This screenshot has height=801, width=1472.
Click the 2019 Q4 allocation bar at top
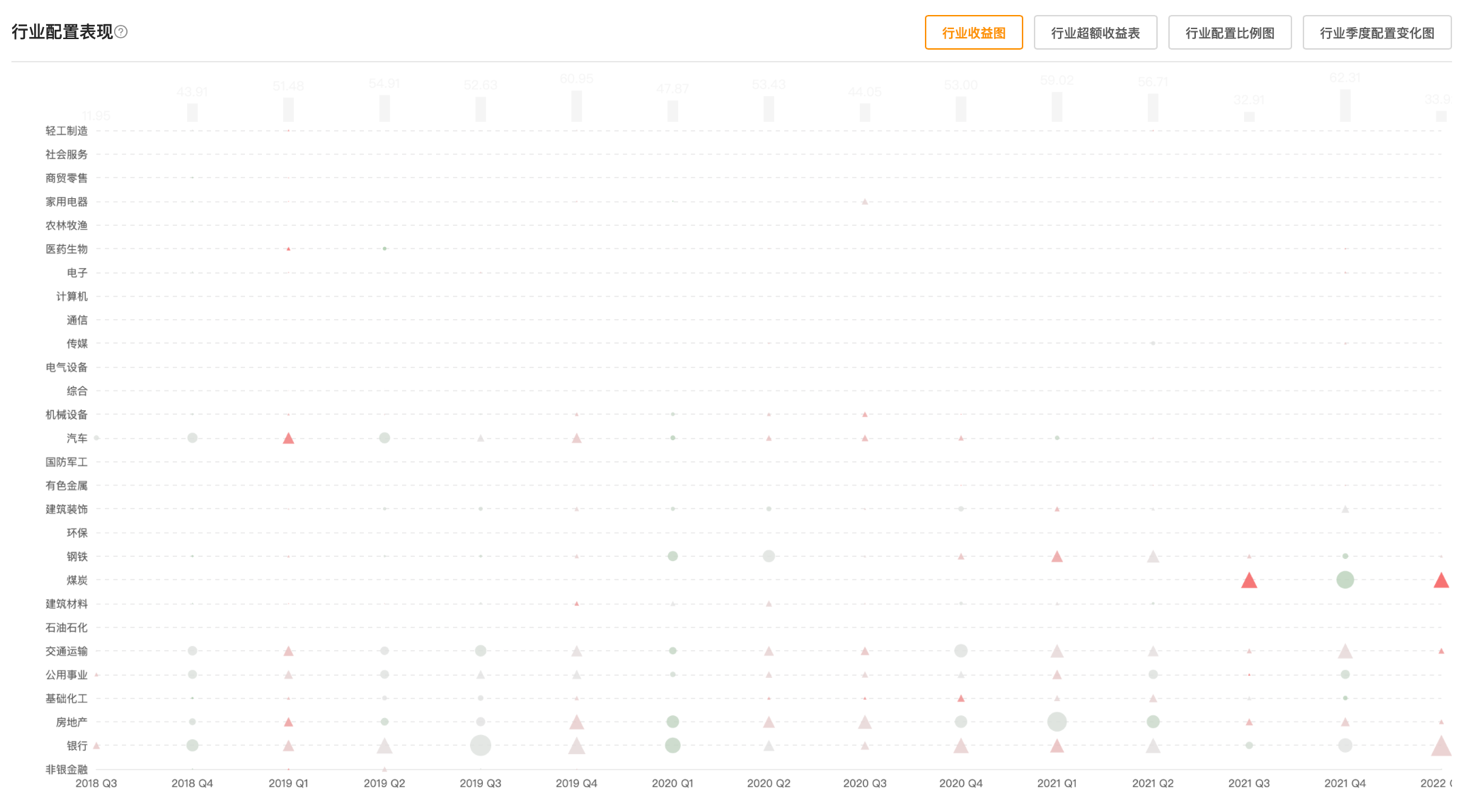[577, 106]
